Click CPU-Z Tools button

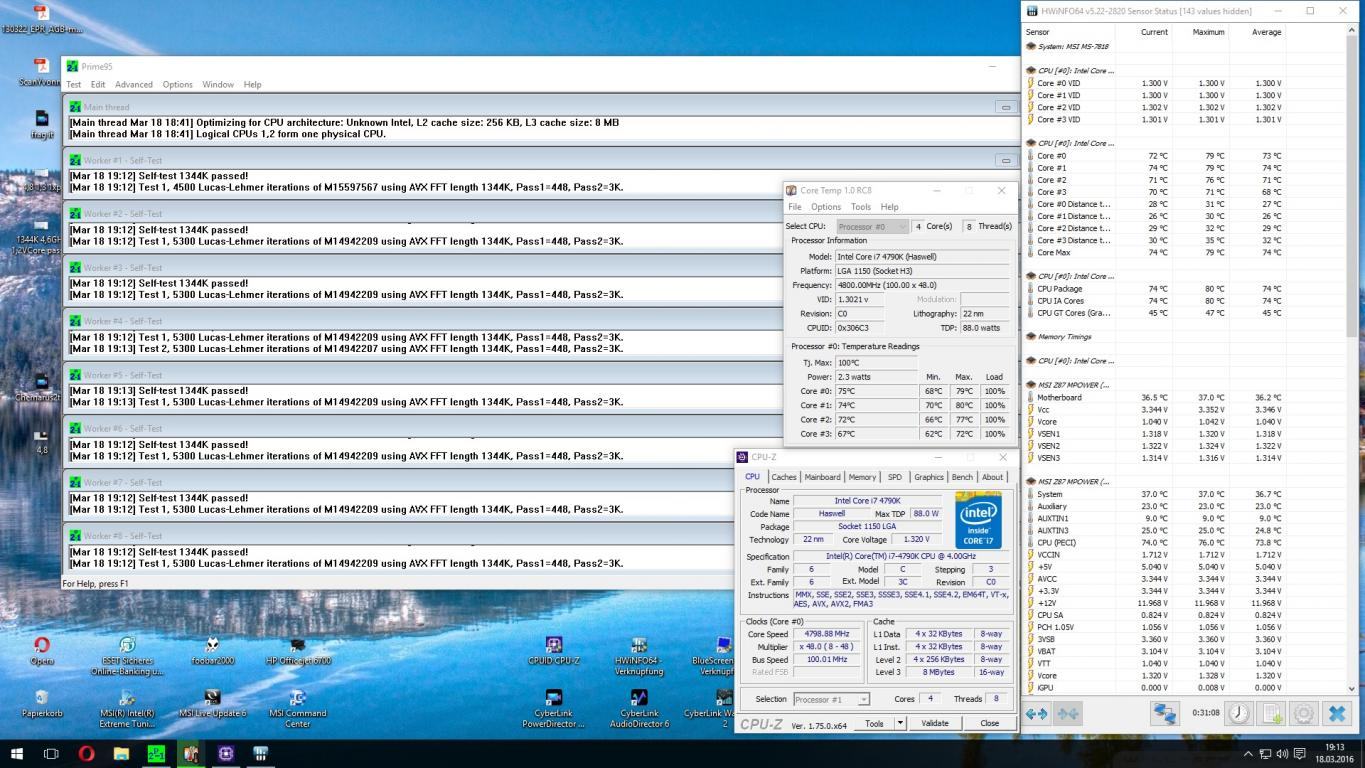pos(874,723)
